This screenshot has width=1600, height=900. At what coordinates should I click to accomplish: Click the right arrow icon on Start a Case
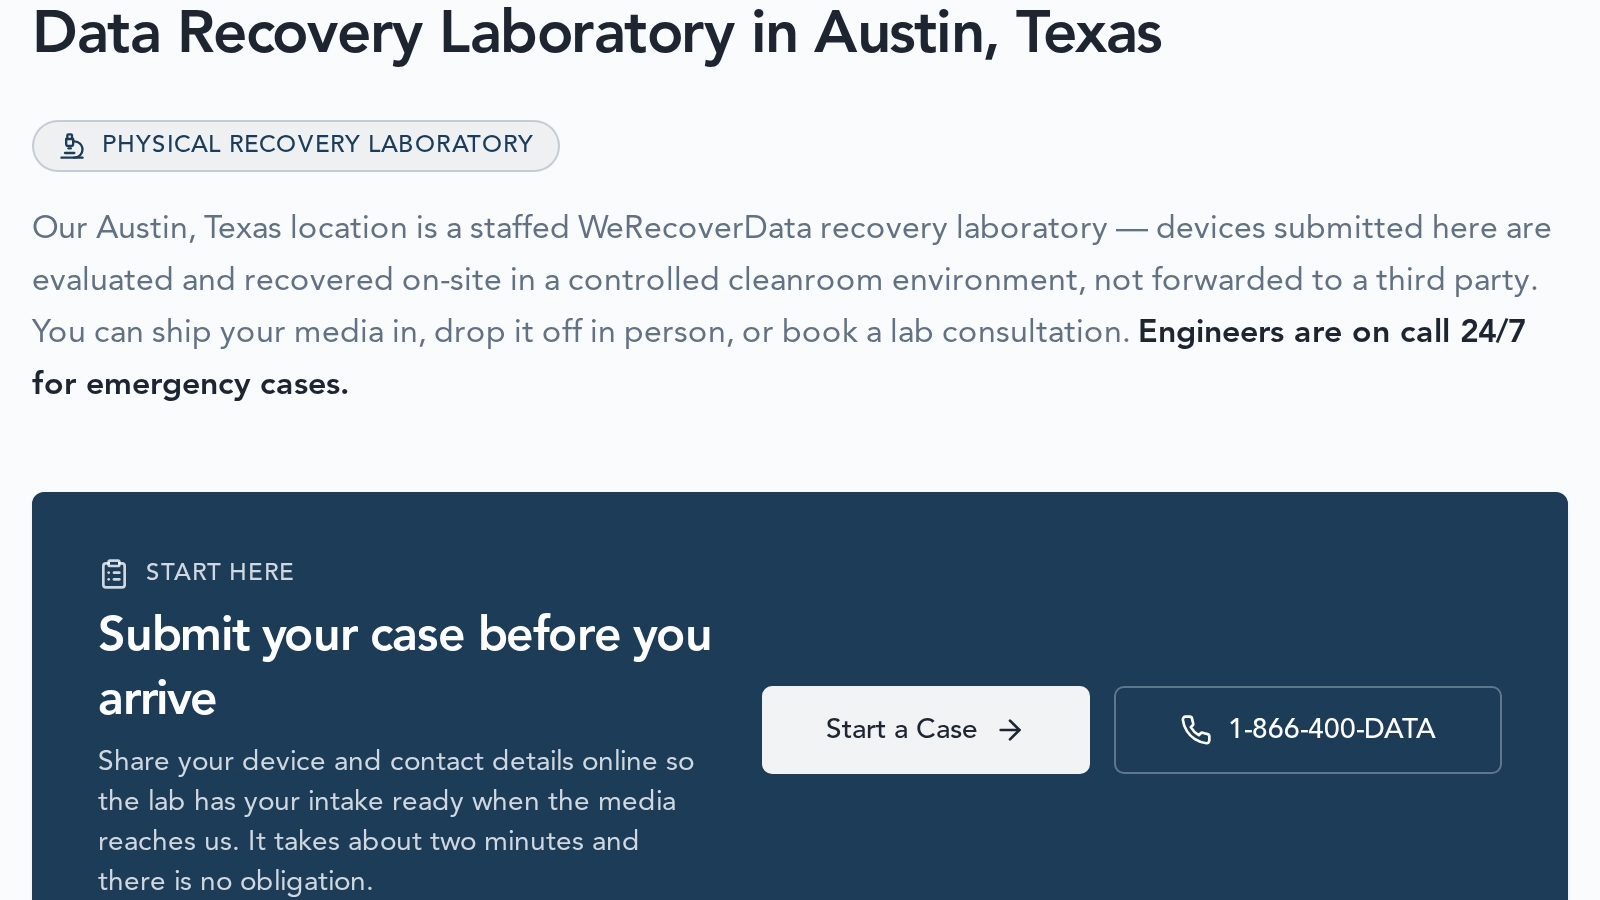coord(1011,730)
